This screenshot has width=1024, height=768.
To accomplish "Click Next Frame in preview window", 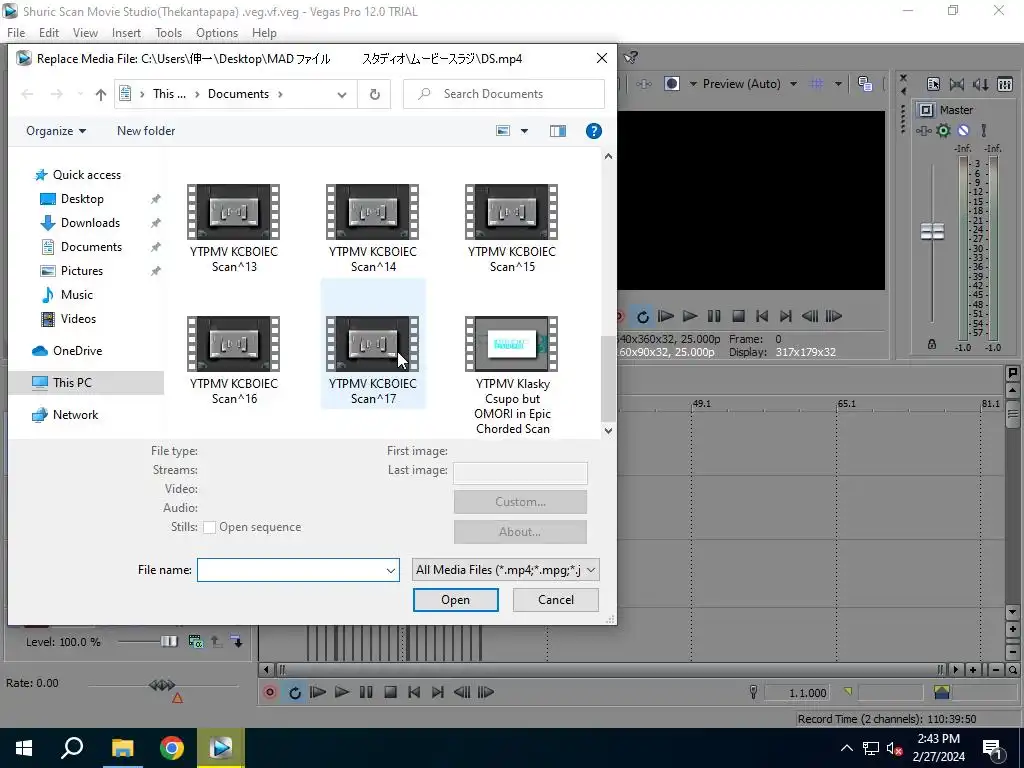I will tap(834, 317).
